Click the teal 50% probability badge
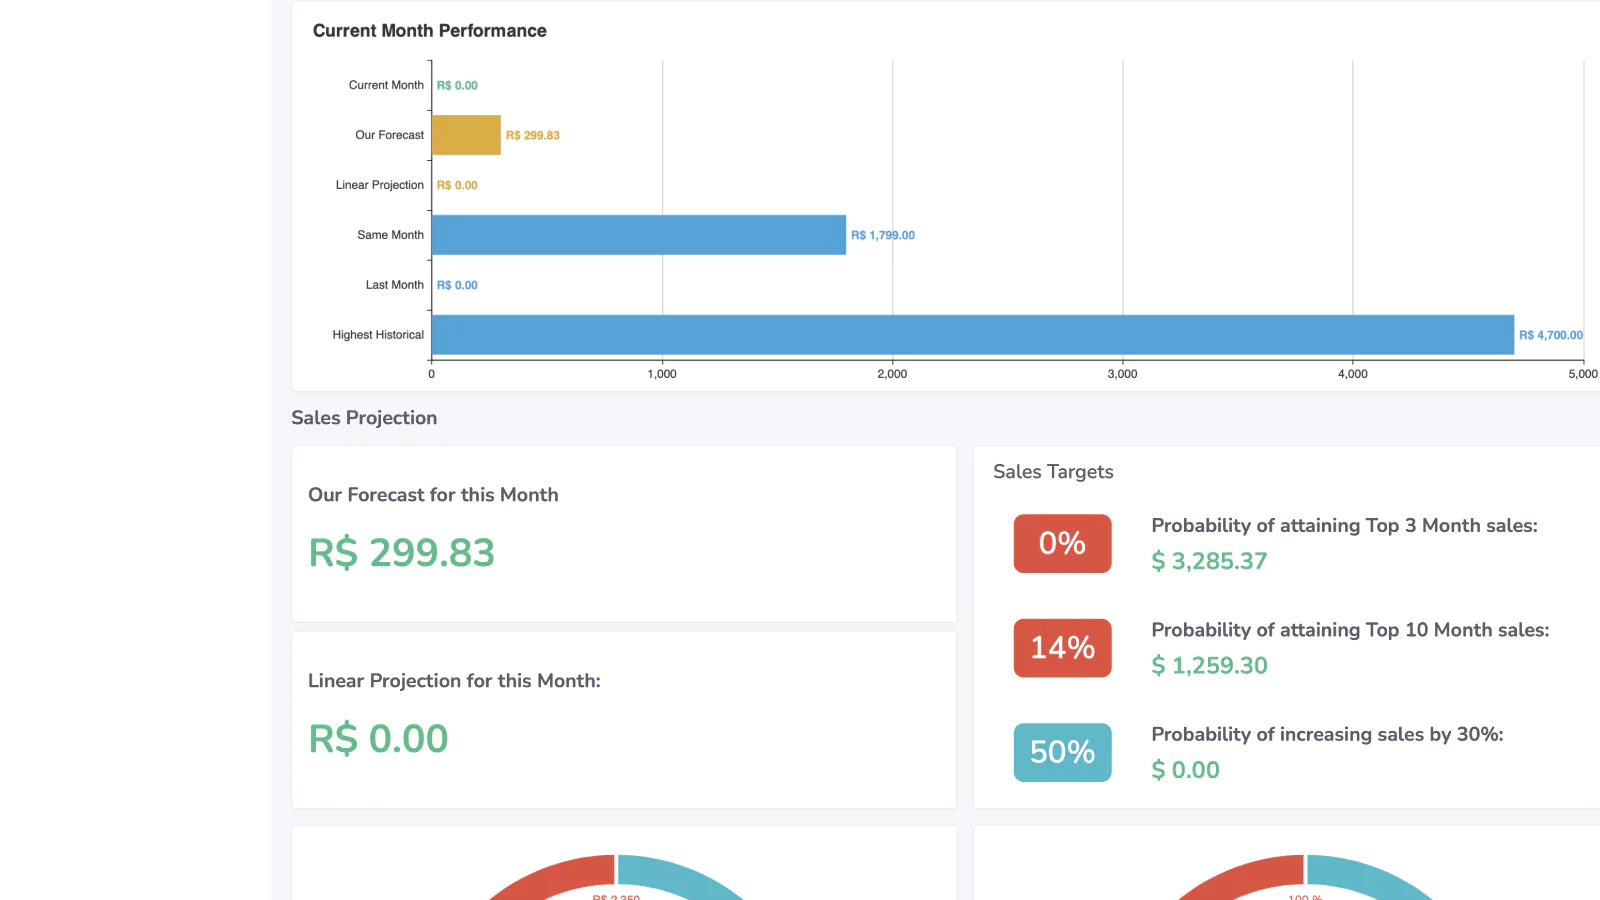 (1062, 752)
